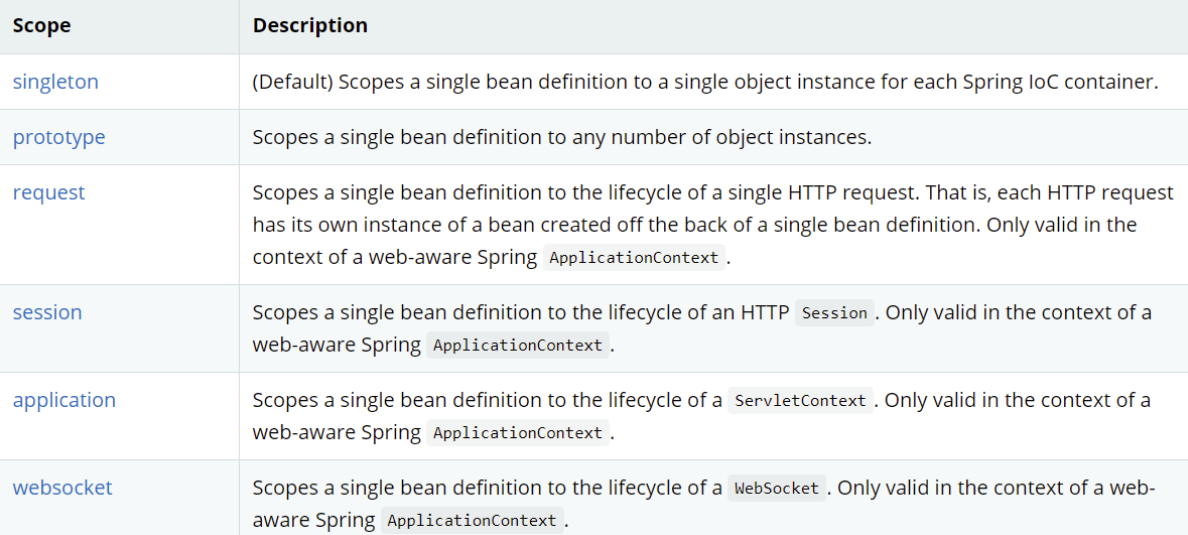Open the singleton scope link
The width and height of the screenshot is (1188, 535).
pyautogui.click(x=55, y=82)
